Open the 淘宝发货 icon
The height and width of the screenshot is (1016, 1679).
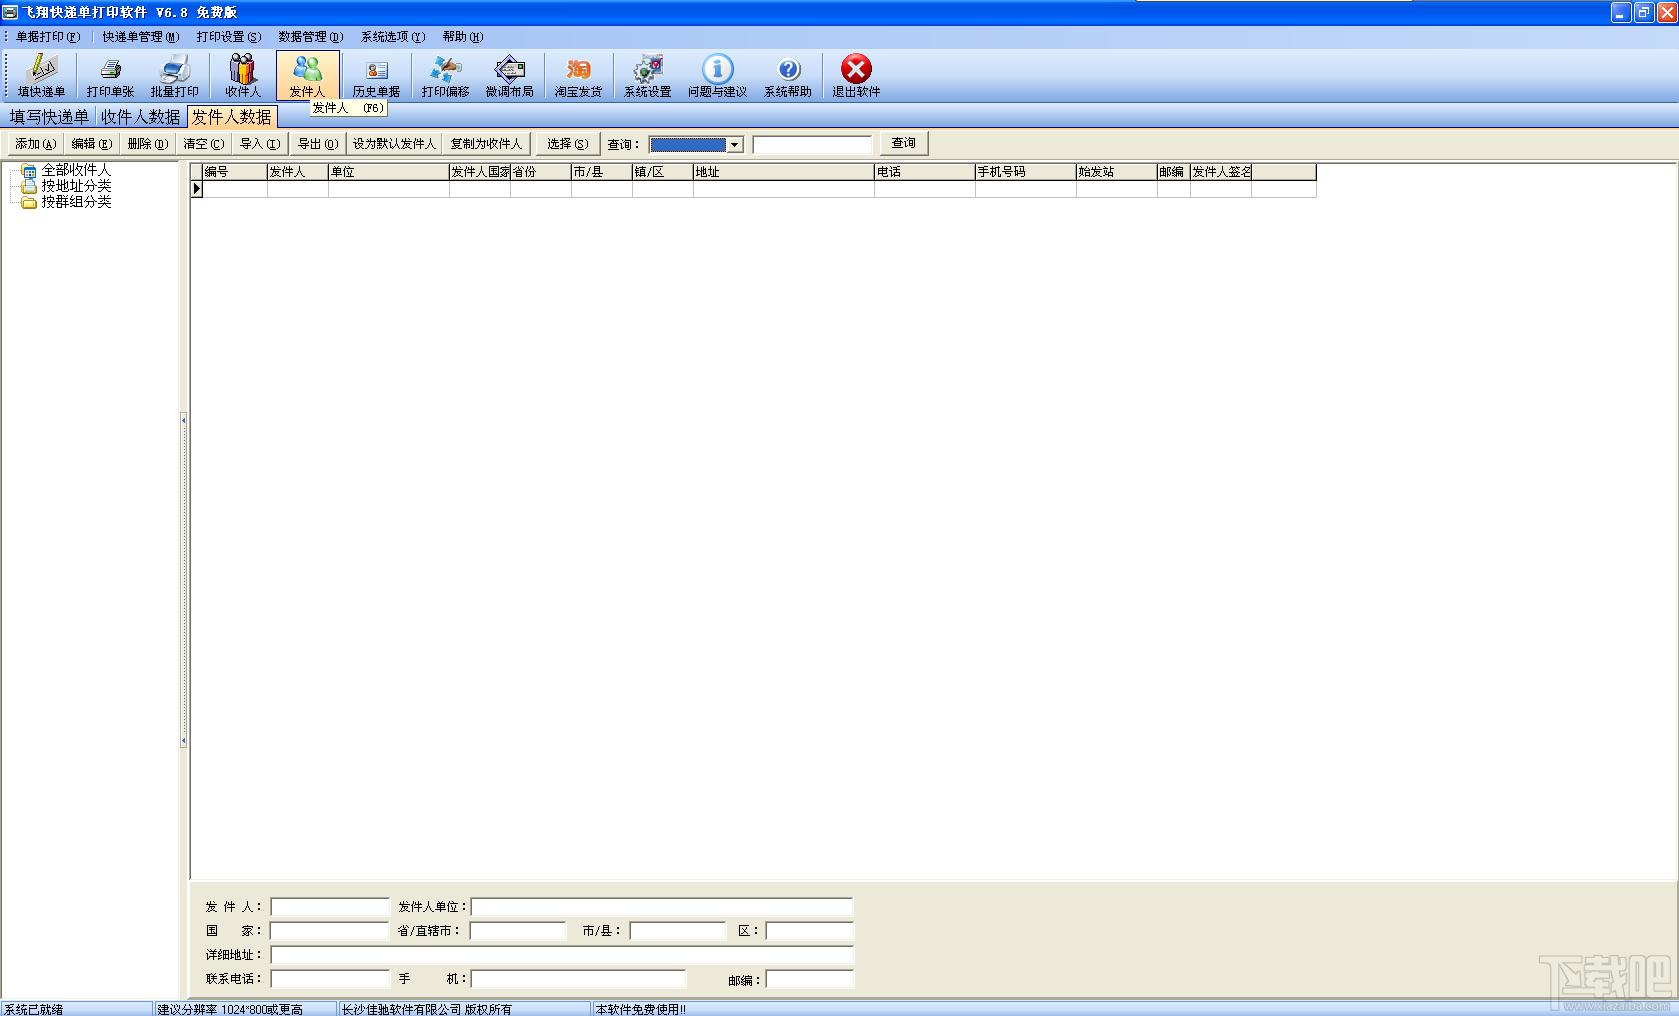pos(578,76)
